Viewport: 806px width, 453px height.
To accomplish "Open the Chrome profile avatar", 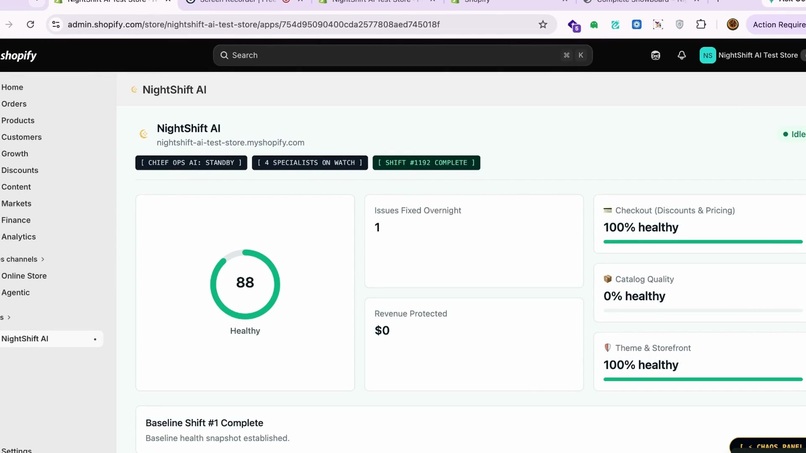I will tap(732, 24).
